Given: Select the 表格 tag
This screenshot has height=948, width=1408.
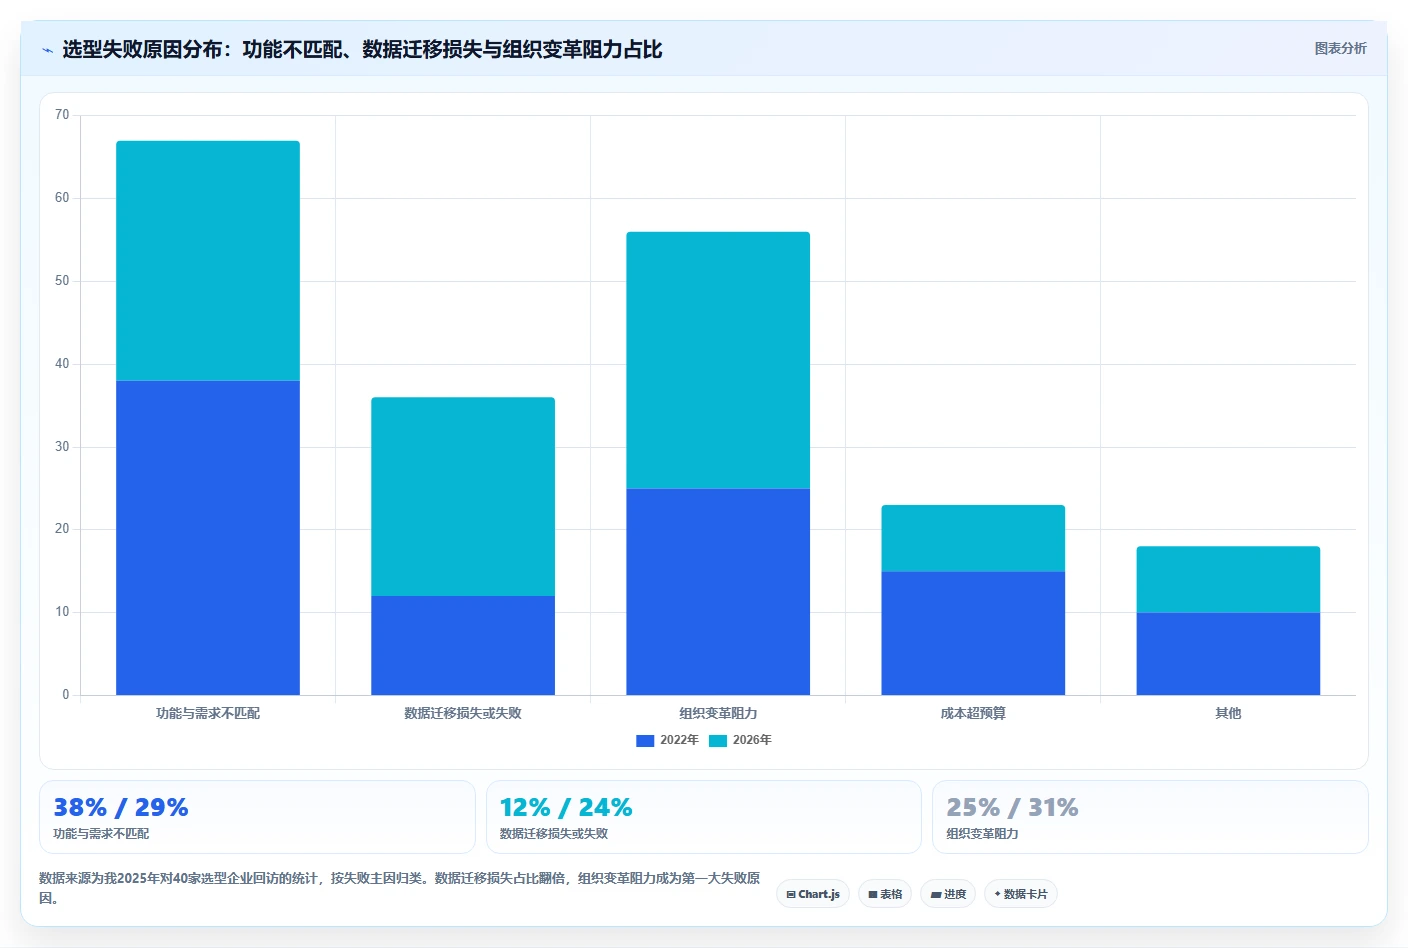Looking at the screenshot, I should [885, 894].
